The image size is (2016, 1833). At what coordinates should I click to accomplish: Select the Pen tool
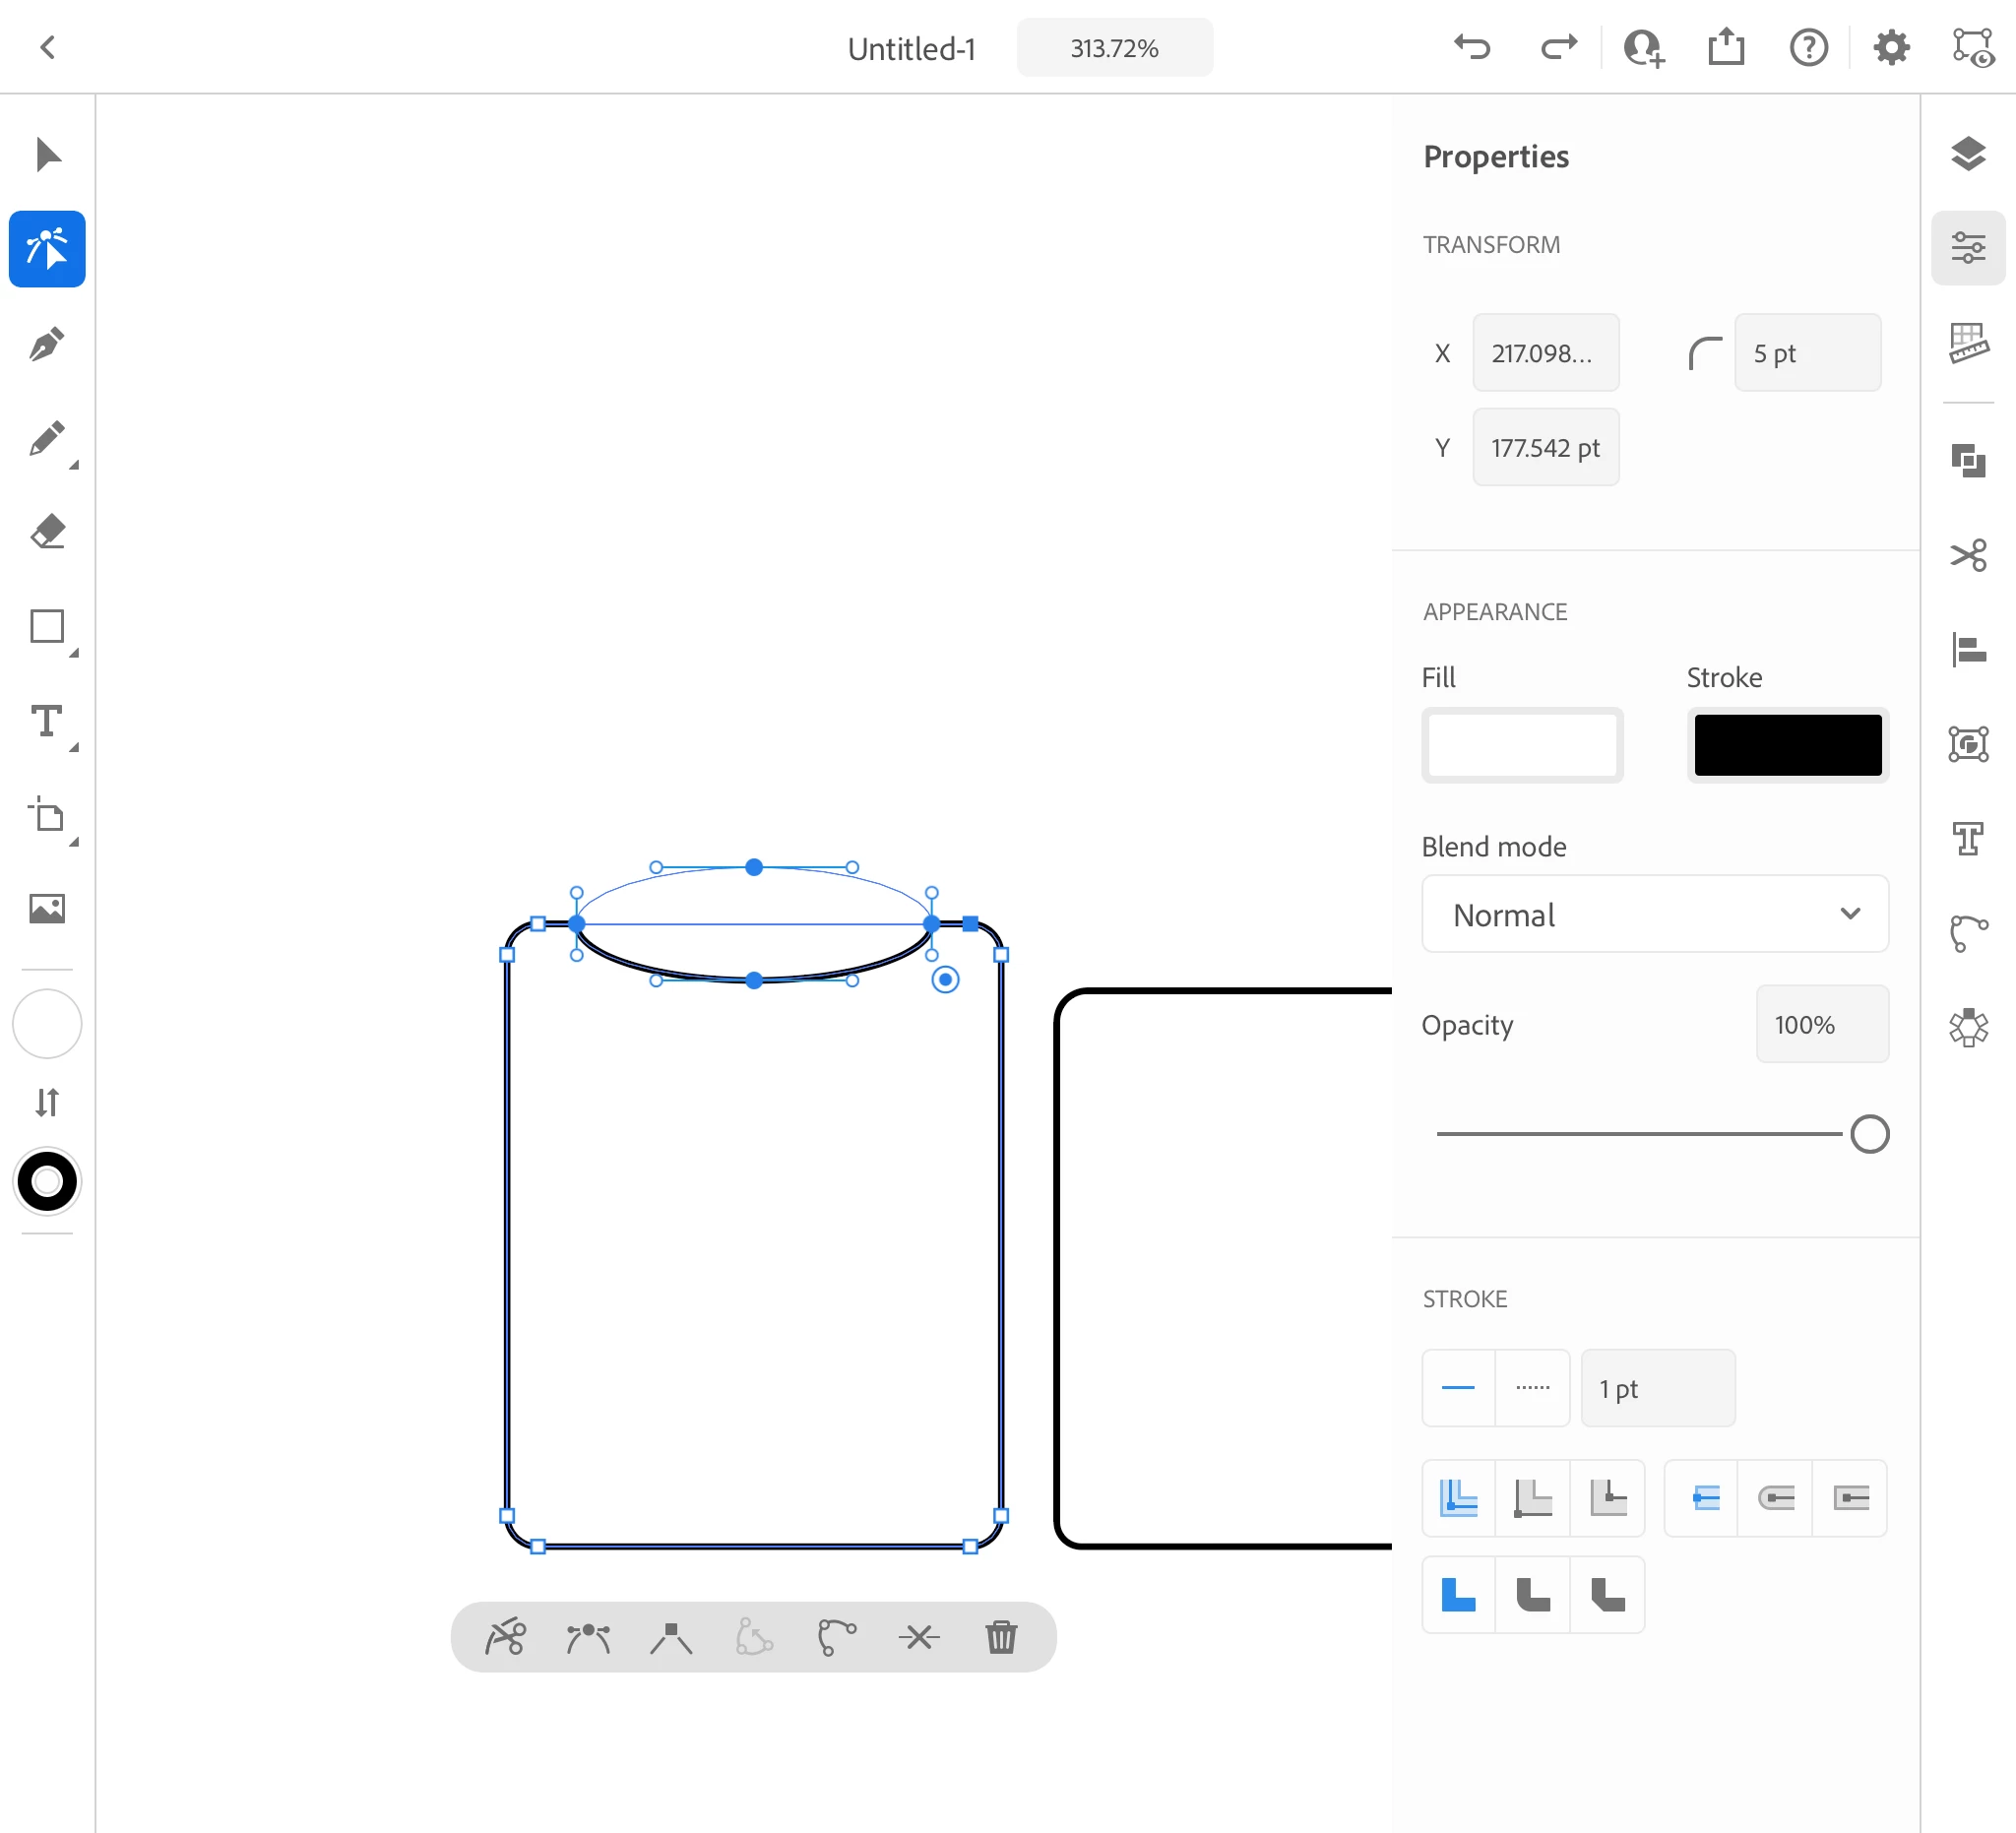tap(47, 345)
